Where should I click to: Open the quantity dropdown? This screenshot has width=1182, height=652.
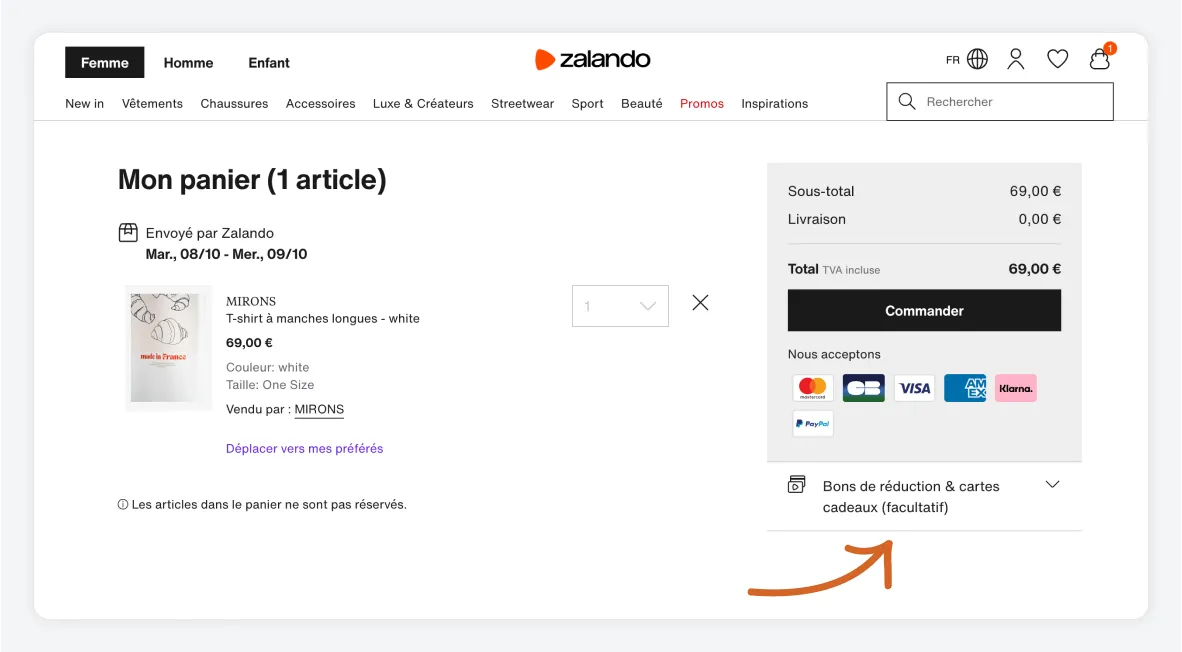tap(620, 306)
